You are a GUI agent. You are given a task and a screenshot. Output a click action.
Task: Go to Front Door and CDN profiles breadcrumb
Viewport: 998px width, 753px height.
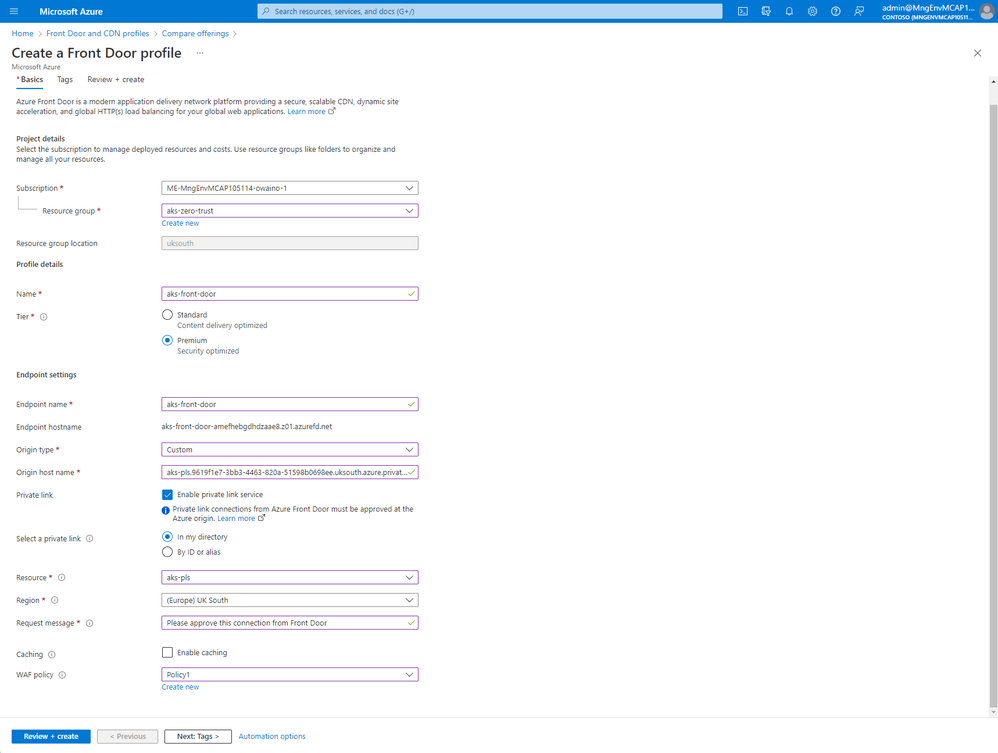coord(97,34)
